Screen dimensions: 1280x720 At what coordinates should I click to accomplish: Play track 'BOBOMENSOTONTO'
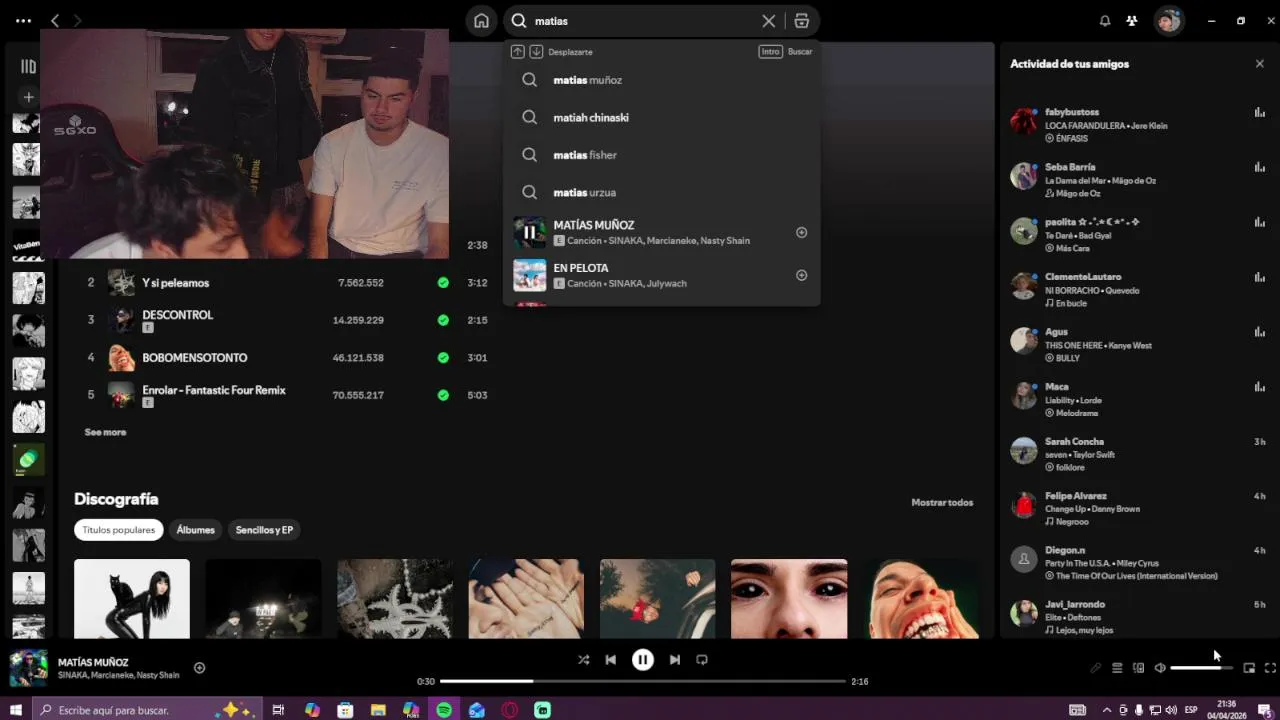[194, 357]
